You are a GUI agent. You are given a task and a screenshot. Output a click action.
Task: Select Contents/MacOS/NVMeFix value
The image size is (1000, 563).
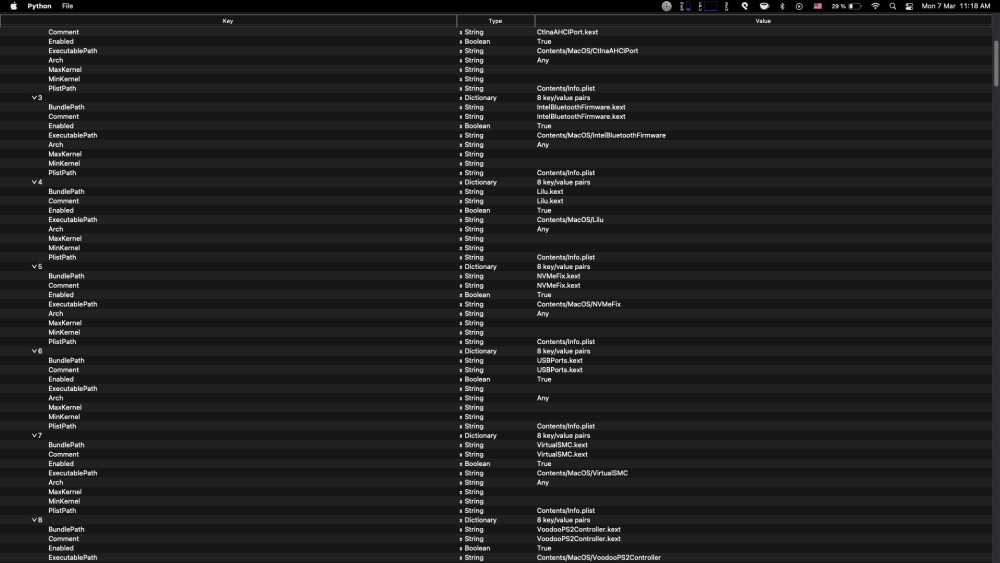[x=578, y=304]
